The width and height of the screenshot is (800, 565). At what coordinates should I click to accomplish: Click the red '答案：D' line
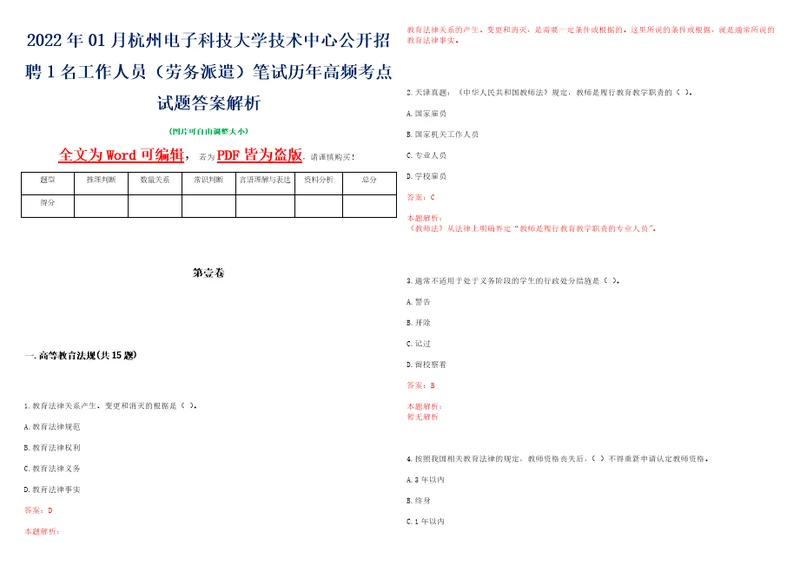pyautogui.click(x=38, y=510)
